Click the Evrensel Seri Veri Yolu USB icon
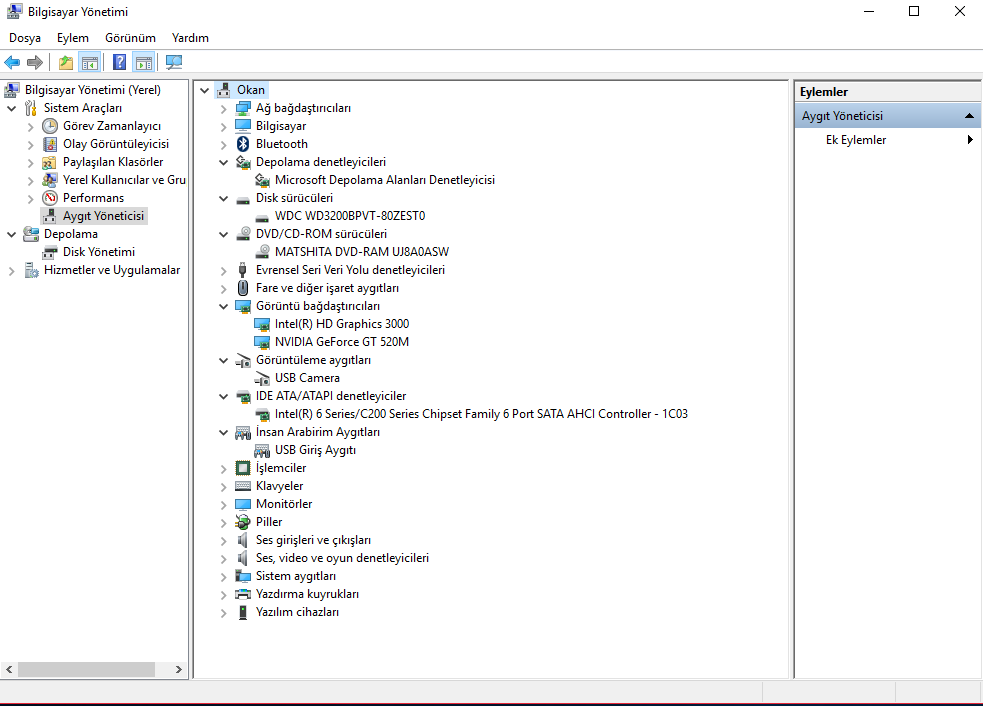983x706 pixels. click(x=243, y=270)
